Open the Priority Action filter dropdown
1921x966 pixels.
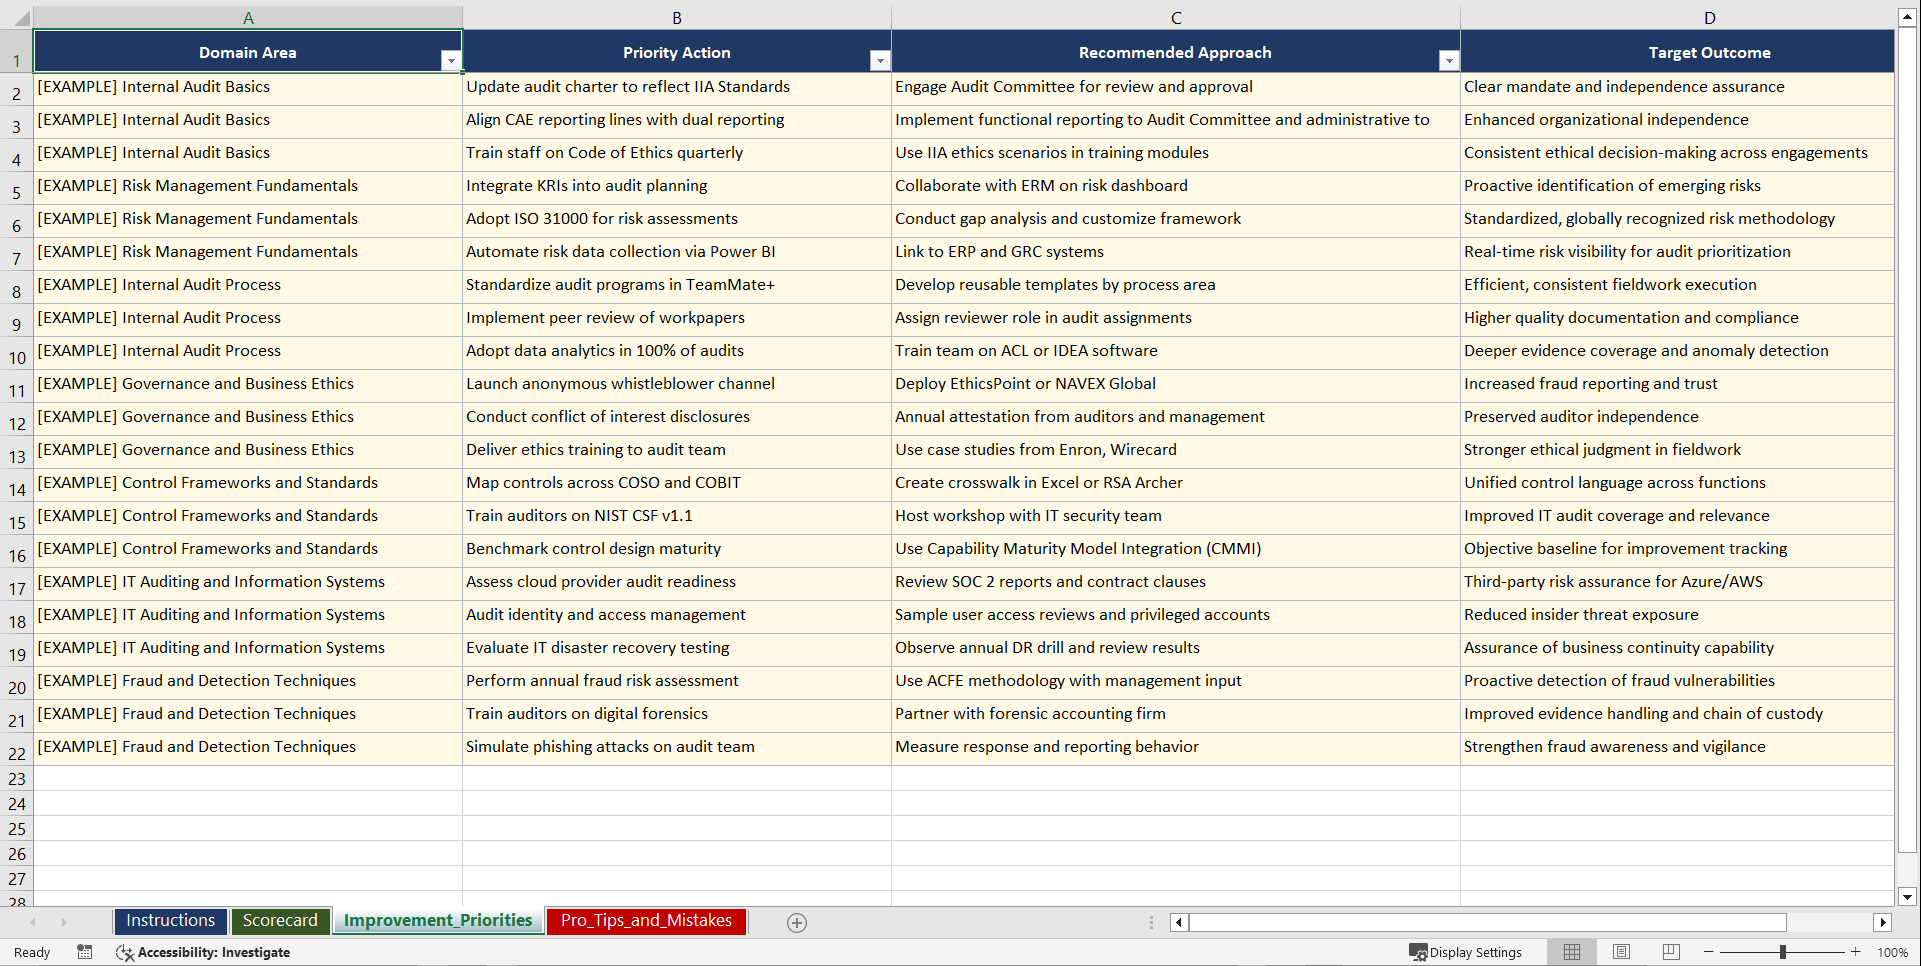pos(880,60)
